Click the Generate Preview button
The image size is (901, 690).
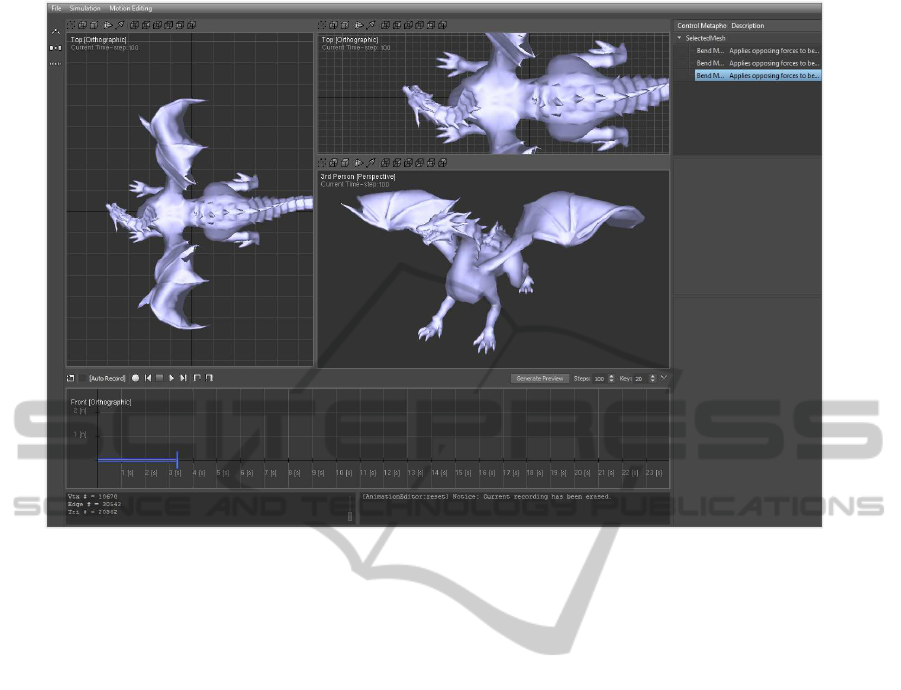(540, 379)
